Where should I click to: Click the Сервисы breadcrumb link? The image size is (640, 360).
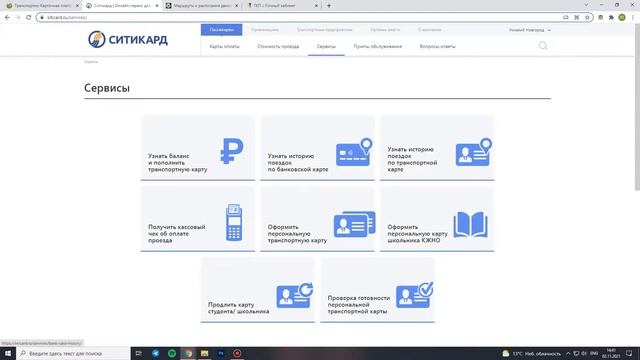(91, 62)
